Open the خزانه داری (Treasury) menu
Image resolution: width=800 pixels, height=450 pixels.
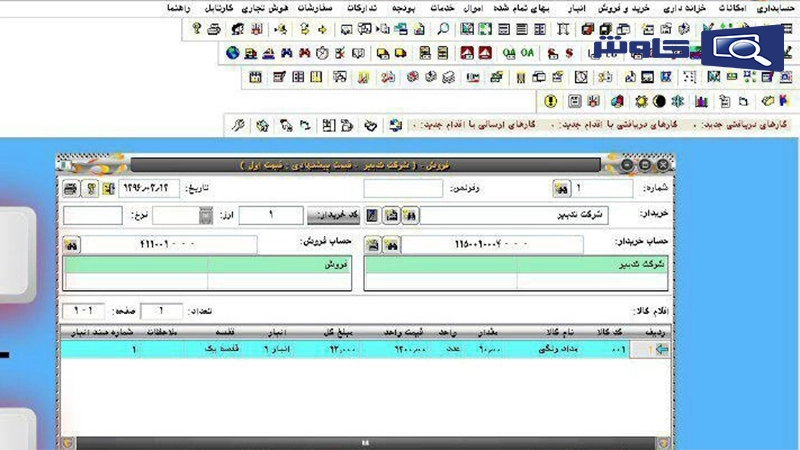coord(684,9)
